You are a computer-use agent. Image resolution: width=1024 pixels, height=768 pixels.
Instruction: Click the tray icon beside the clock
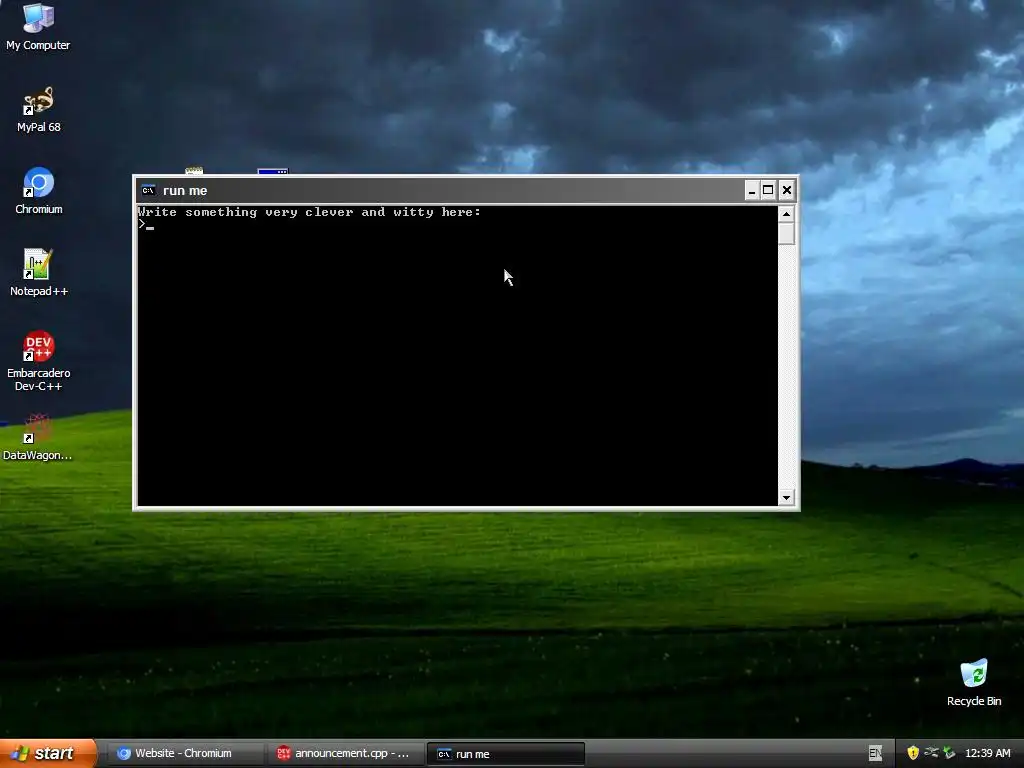pyautogui.click(x=950, y=753)
